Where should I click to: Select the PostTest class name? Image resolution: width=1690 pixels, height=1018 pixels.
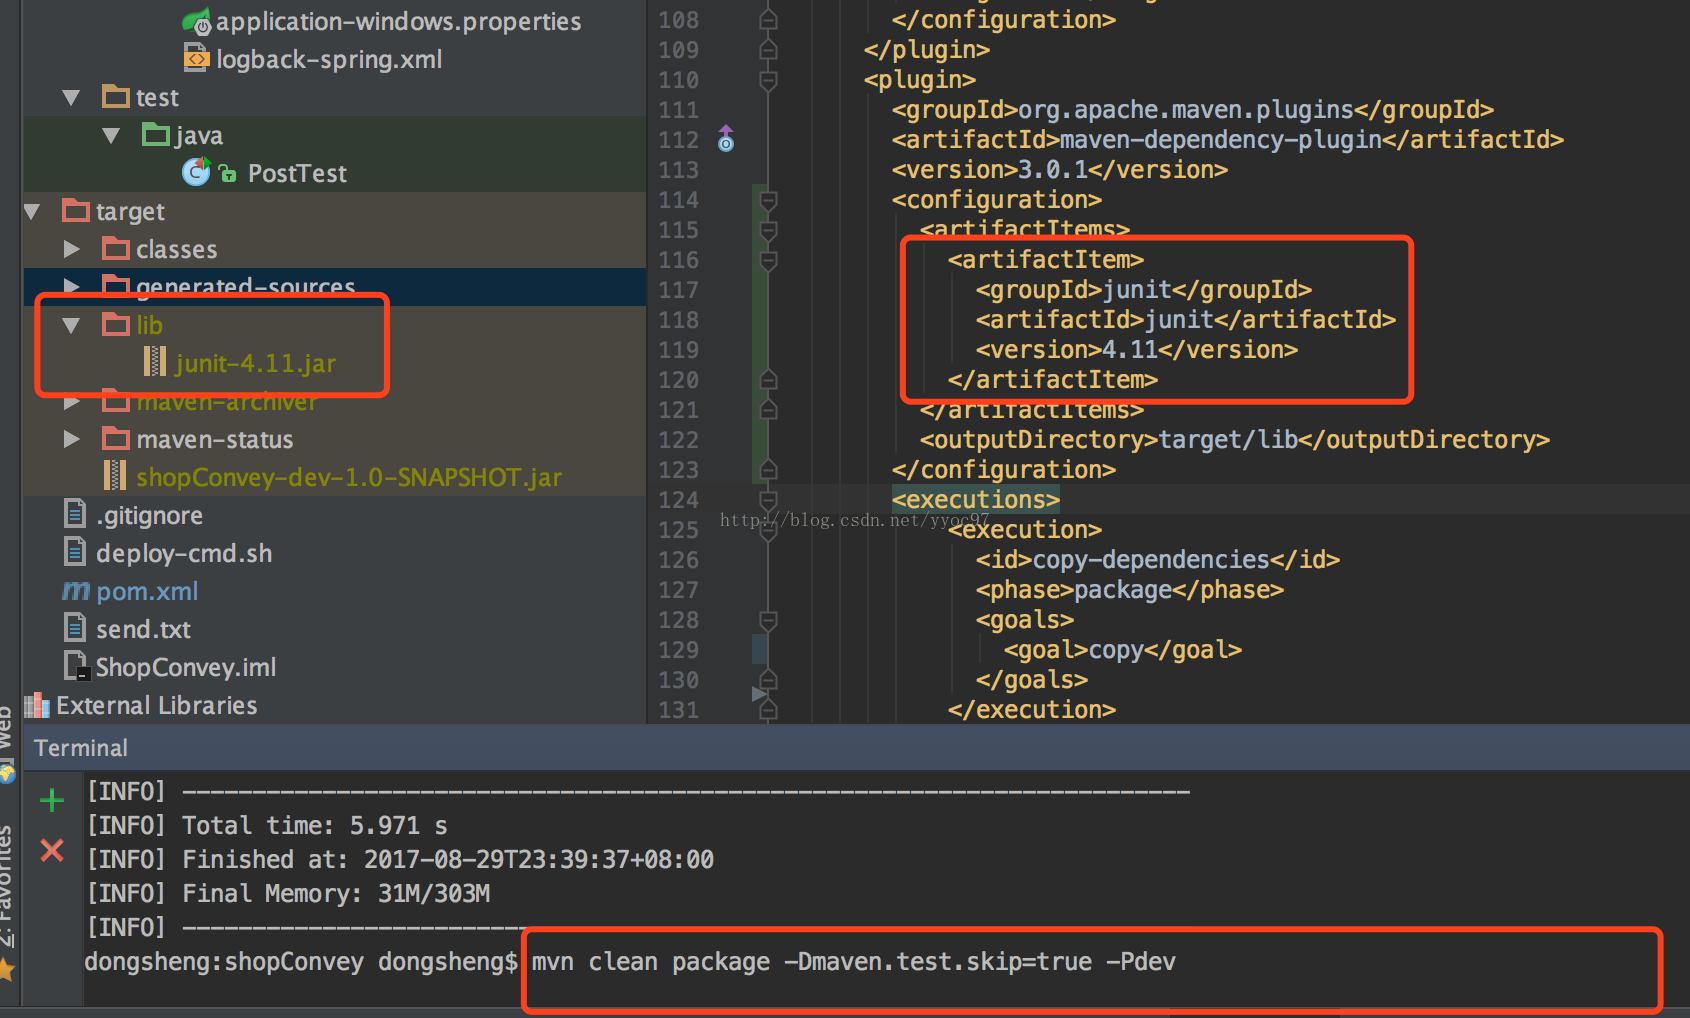point(297,174)
